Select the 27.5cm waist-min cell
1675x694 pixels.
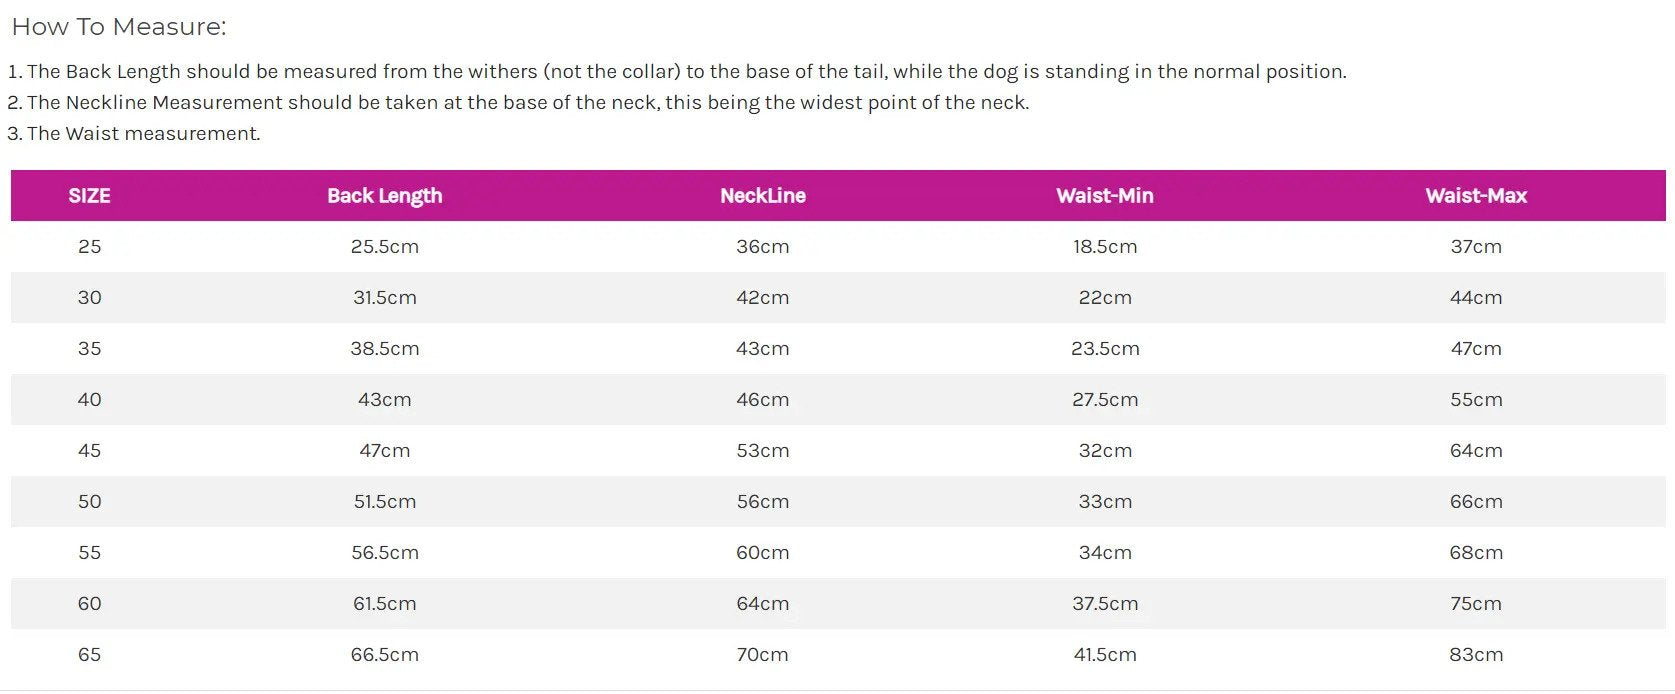[x=1104, y=400]
